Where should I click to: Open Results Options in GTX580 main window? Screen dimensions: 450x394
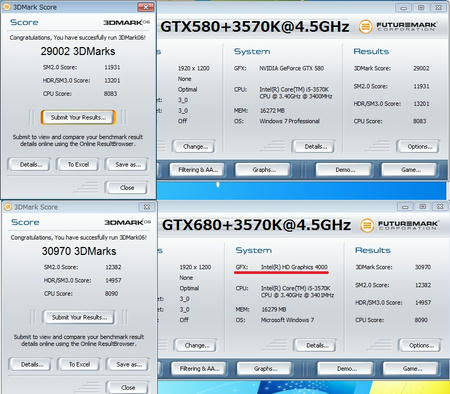point(418,146)
